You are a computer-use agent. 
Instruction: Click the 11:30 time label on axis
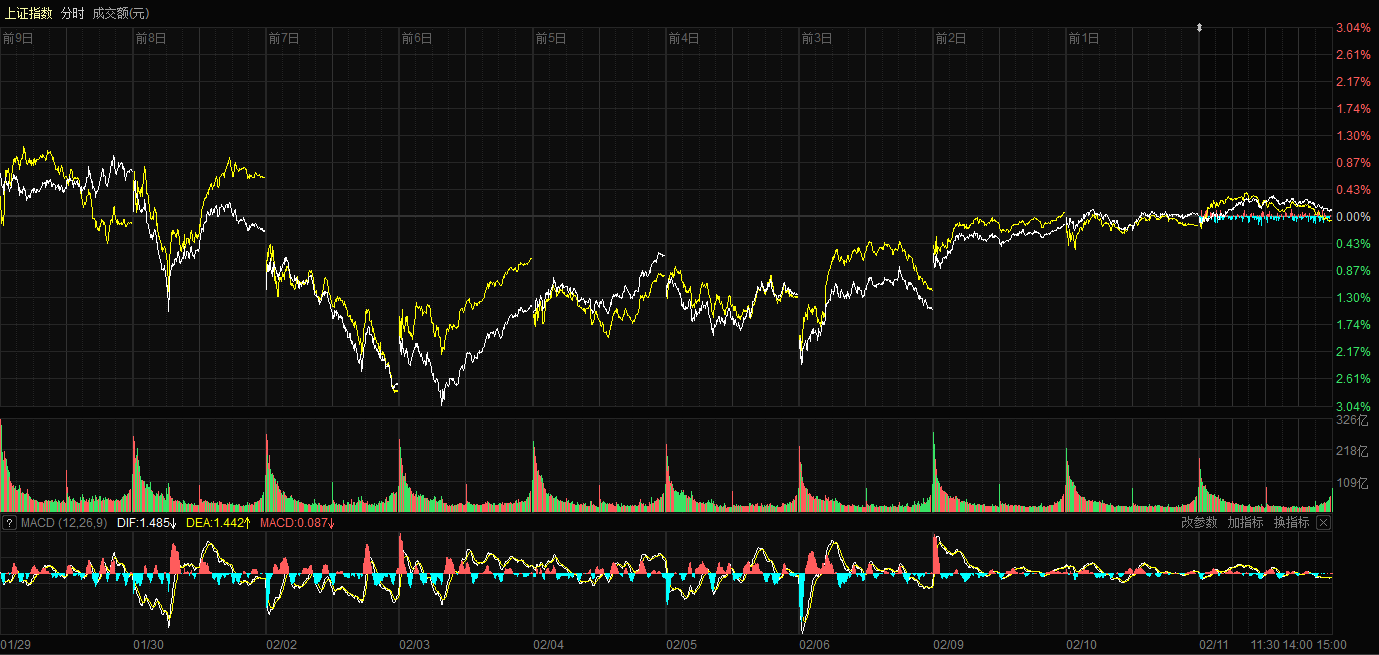pyautogui.click(x=1266, y=645)
